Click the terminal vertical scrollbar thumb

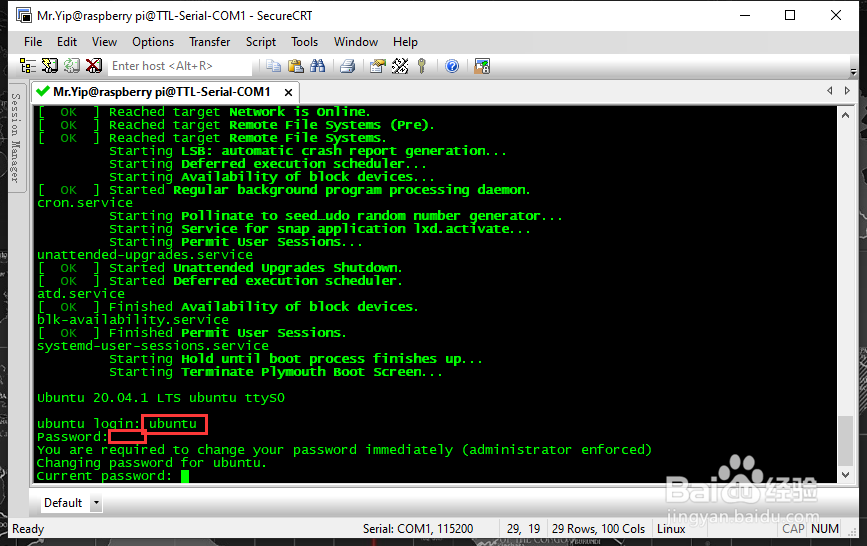(845, 441)
